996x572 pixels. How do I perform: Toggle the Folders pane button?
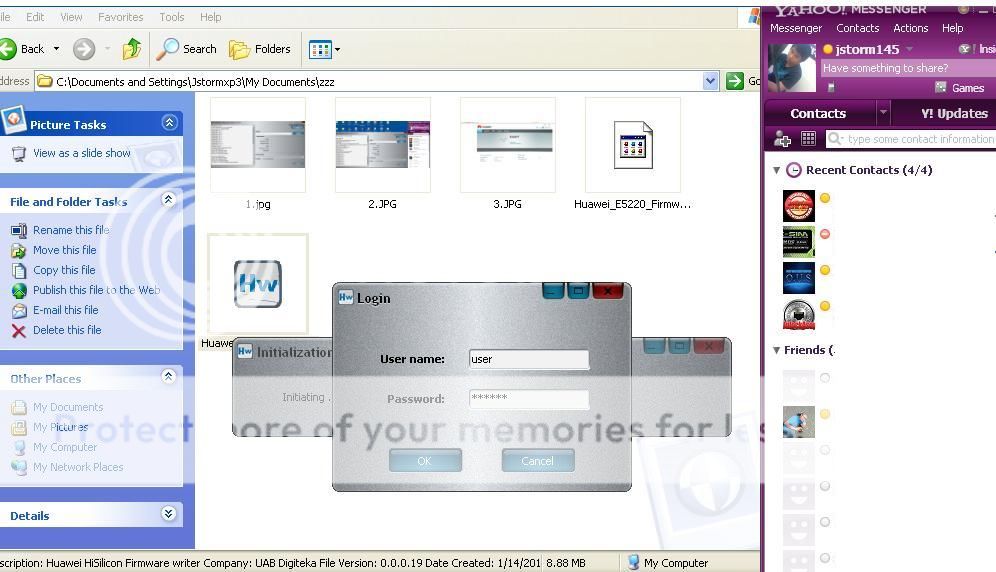[260, 49]
